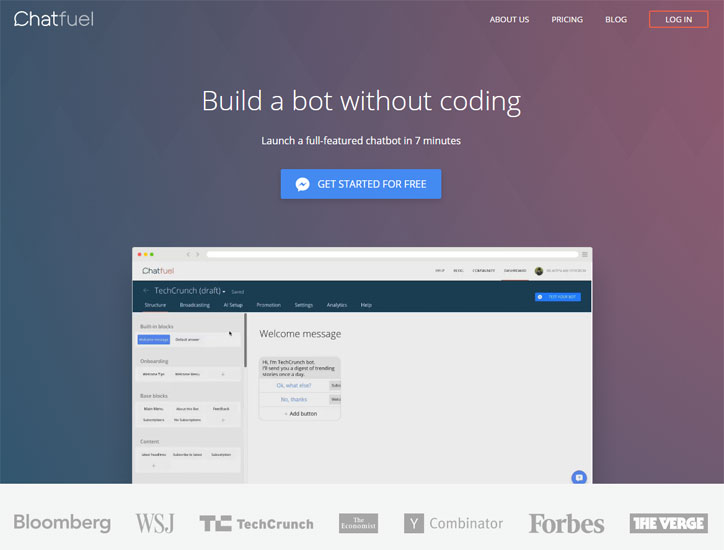
Task: Click the WSJ logo
Action: pyautogui.click(x=155, y=523)
